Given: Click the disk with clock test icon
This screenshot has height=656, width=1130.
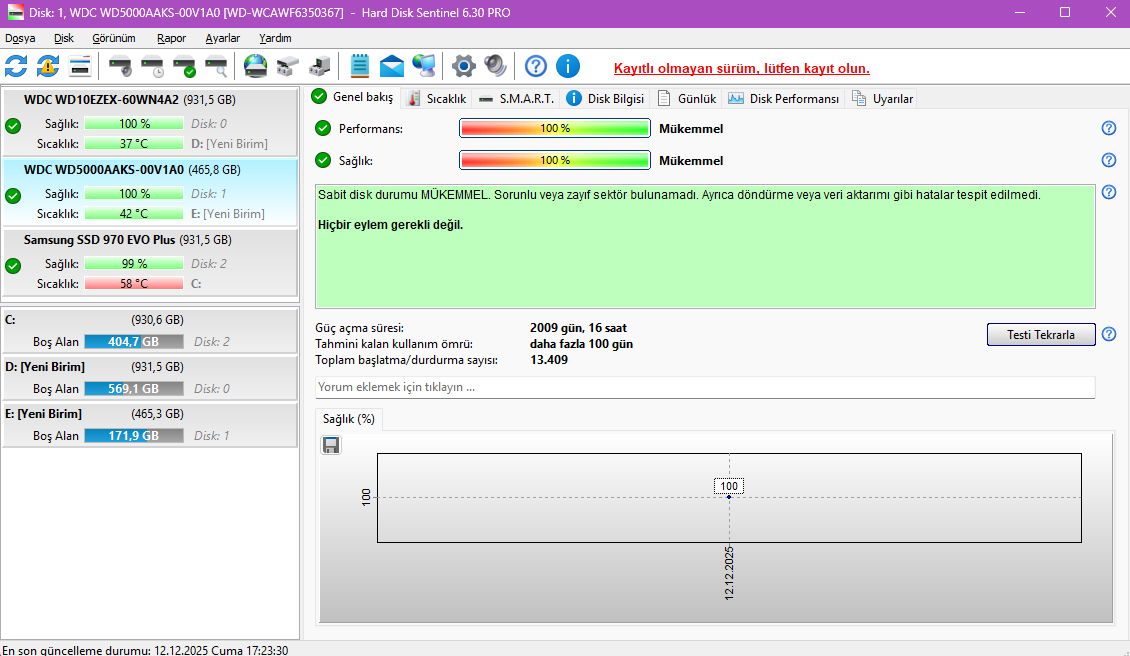Looking at the screenshot, I should click(x=152, y=66).
